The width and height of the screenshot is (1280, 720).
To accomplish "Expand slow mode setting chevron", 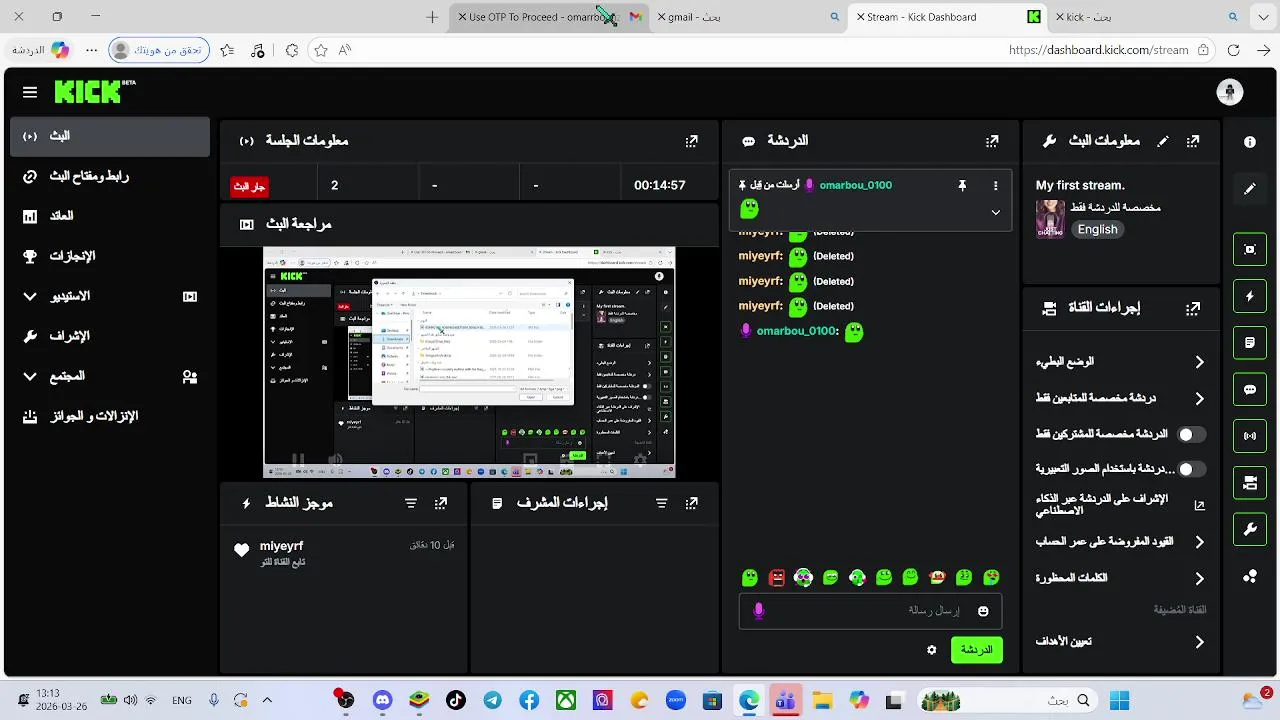I will pos(1199,362).
